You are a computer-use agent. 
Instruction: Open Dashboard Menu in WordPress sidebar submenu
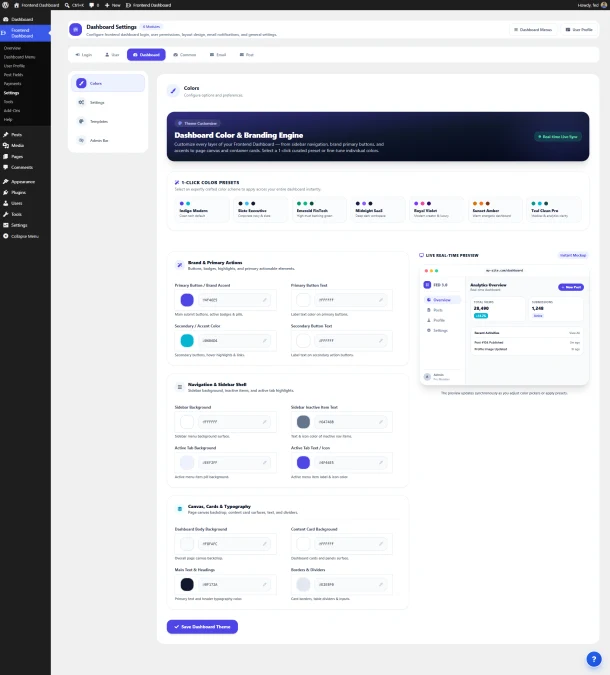19,57
